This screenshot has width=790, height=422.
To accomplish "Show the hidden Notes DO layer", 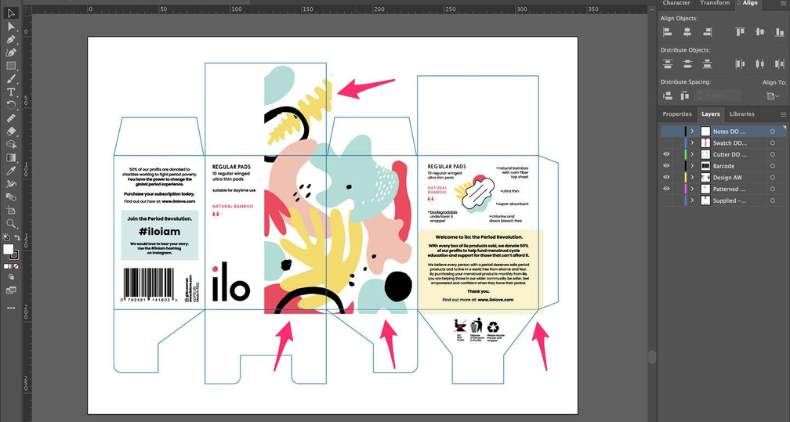I will (666, 131).
